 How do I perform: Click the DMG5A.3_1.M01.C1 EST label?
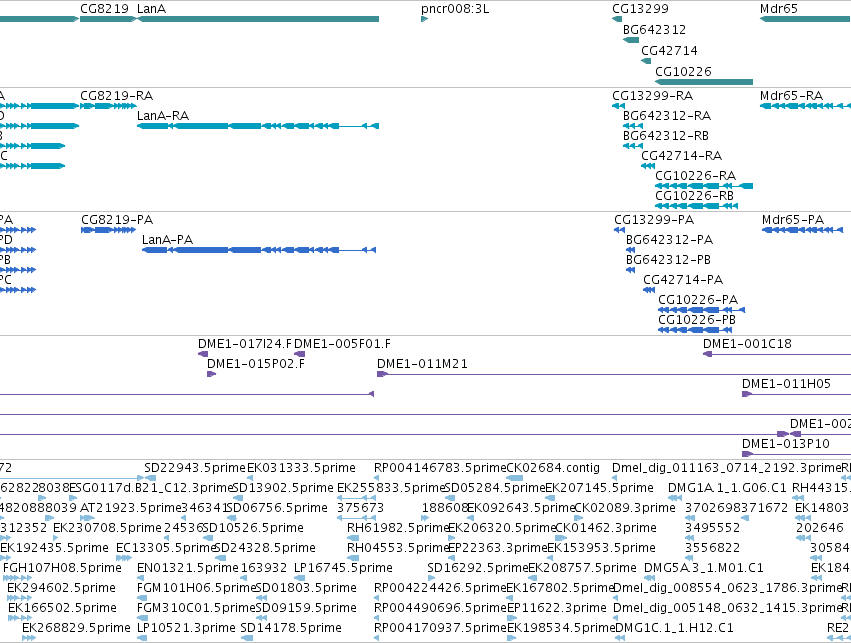pos(703,568)
